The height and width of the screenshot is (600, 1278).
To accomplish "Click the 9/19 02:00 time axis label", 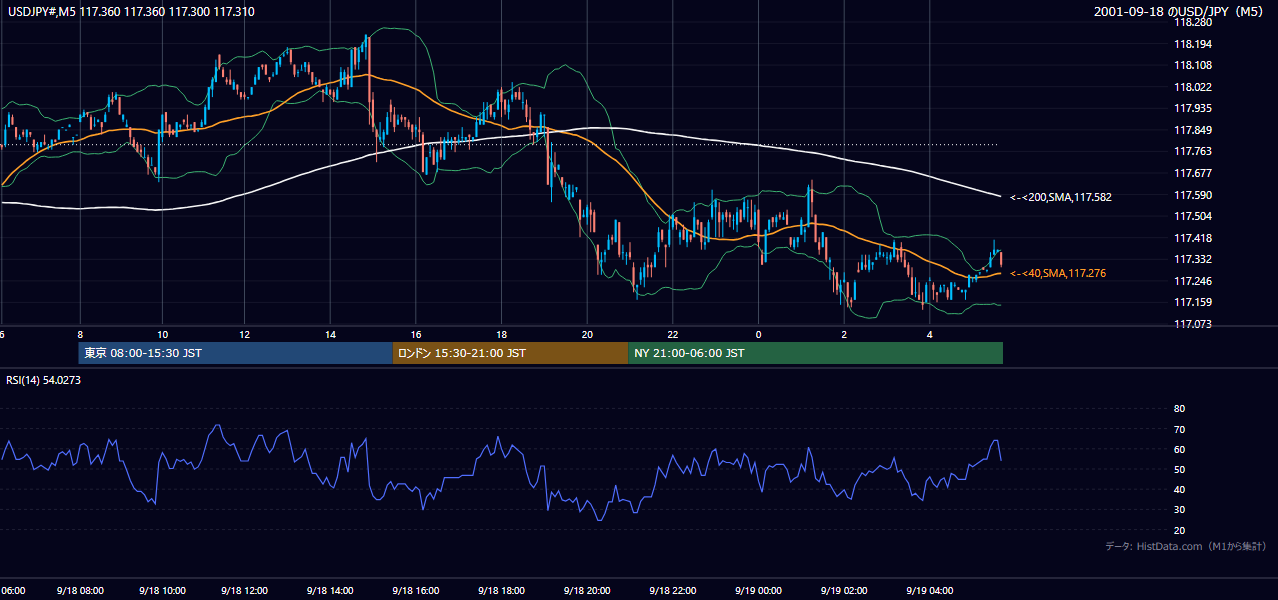I will coord(844,591).
